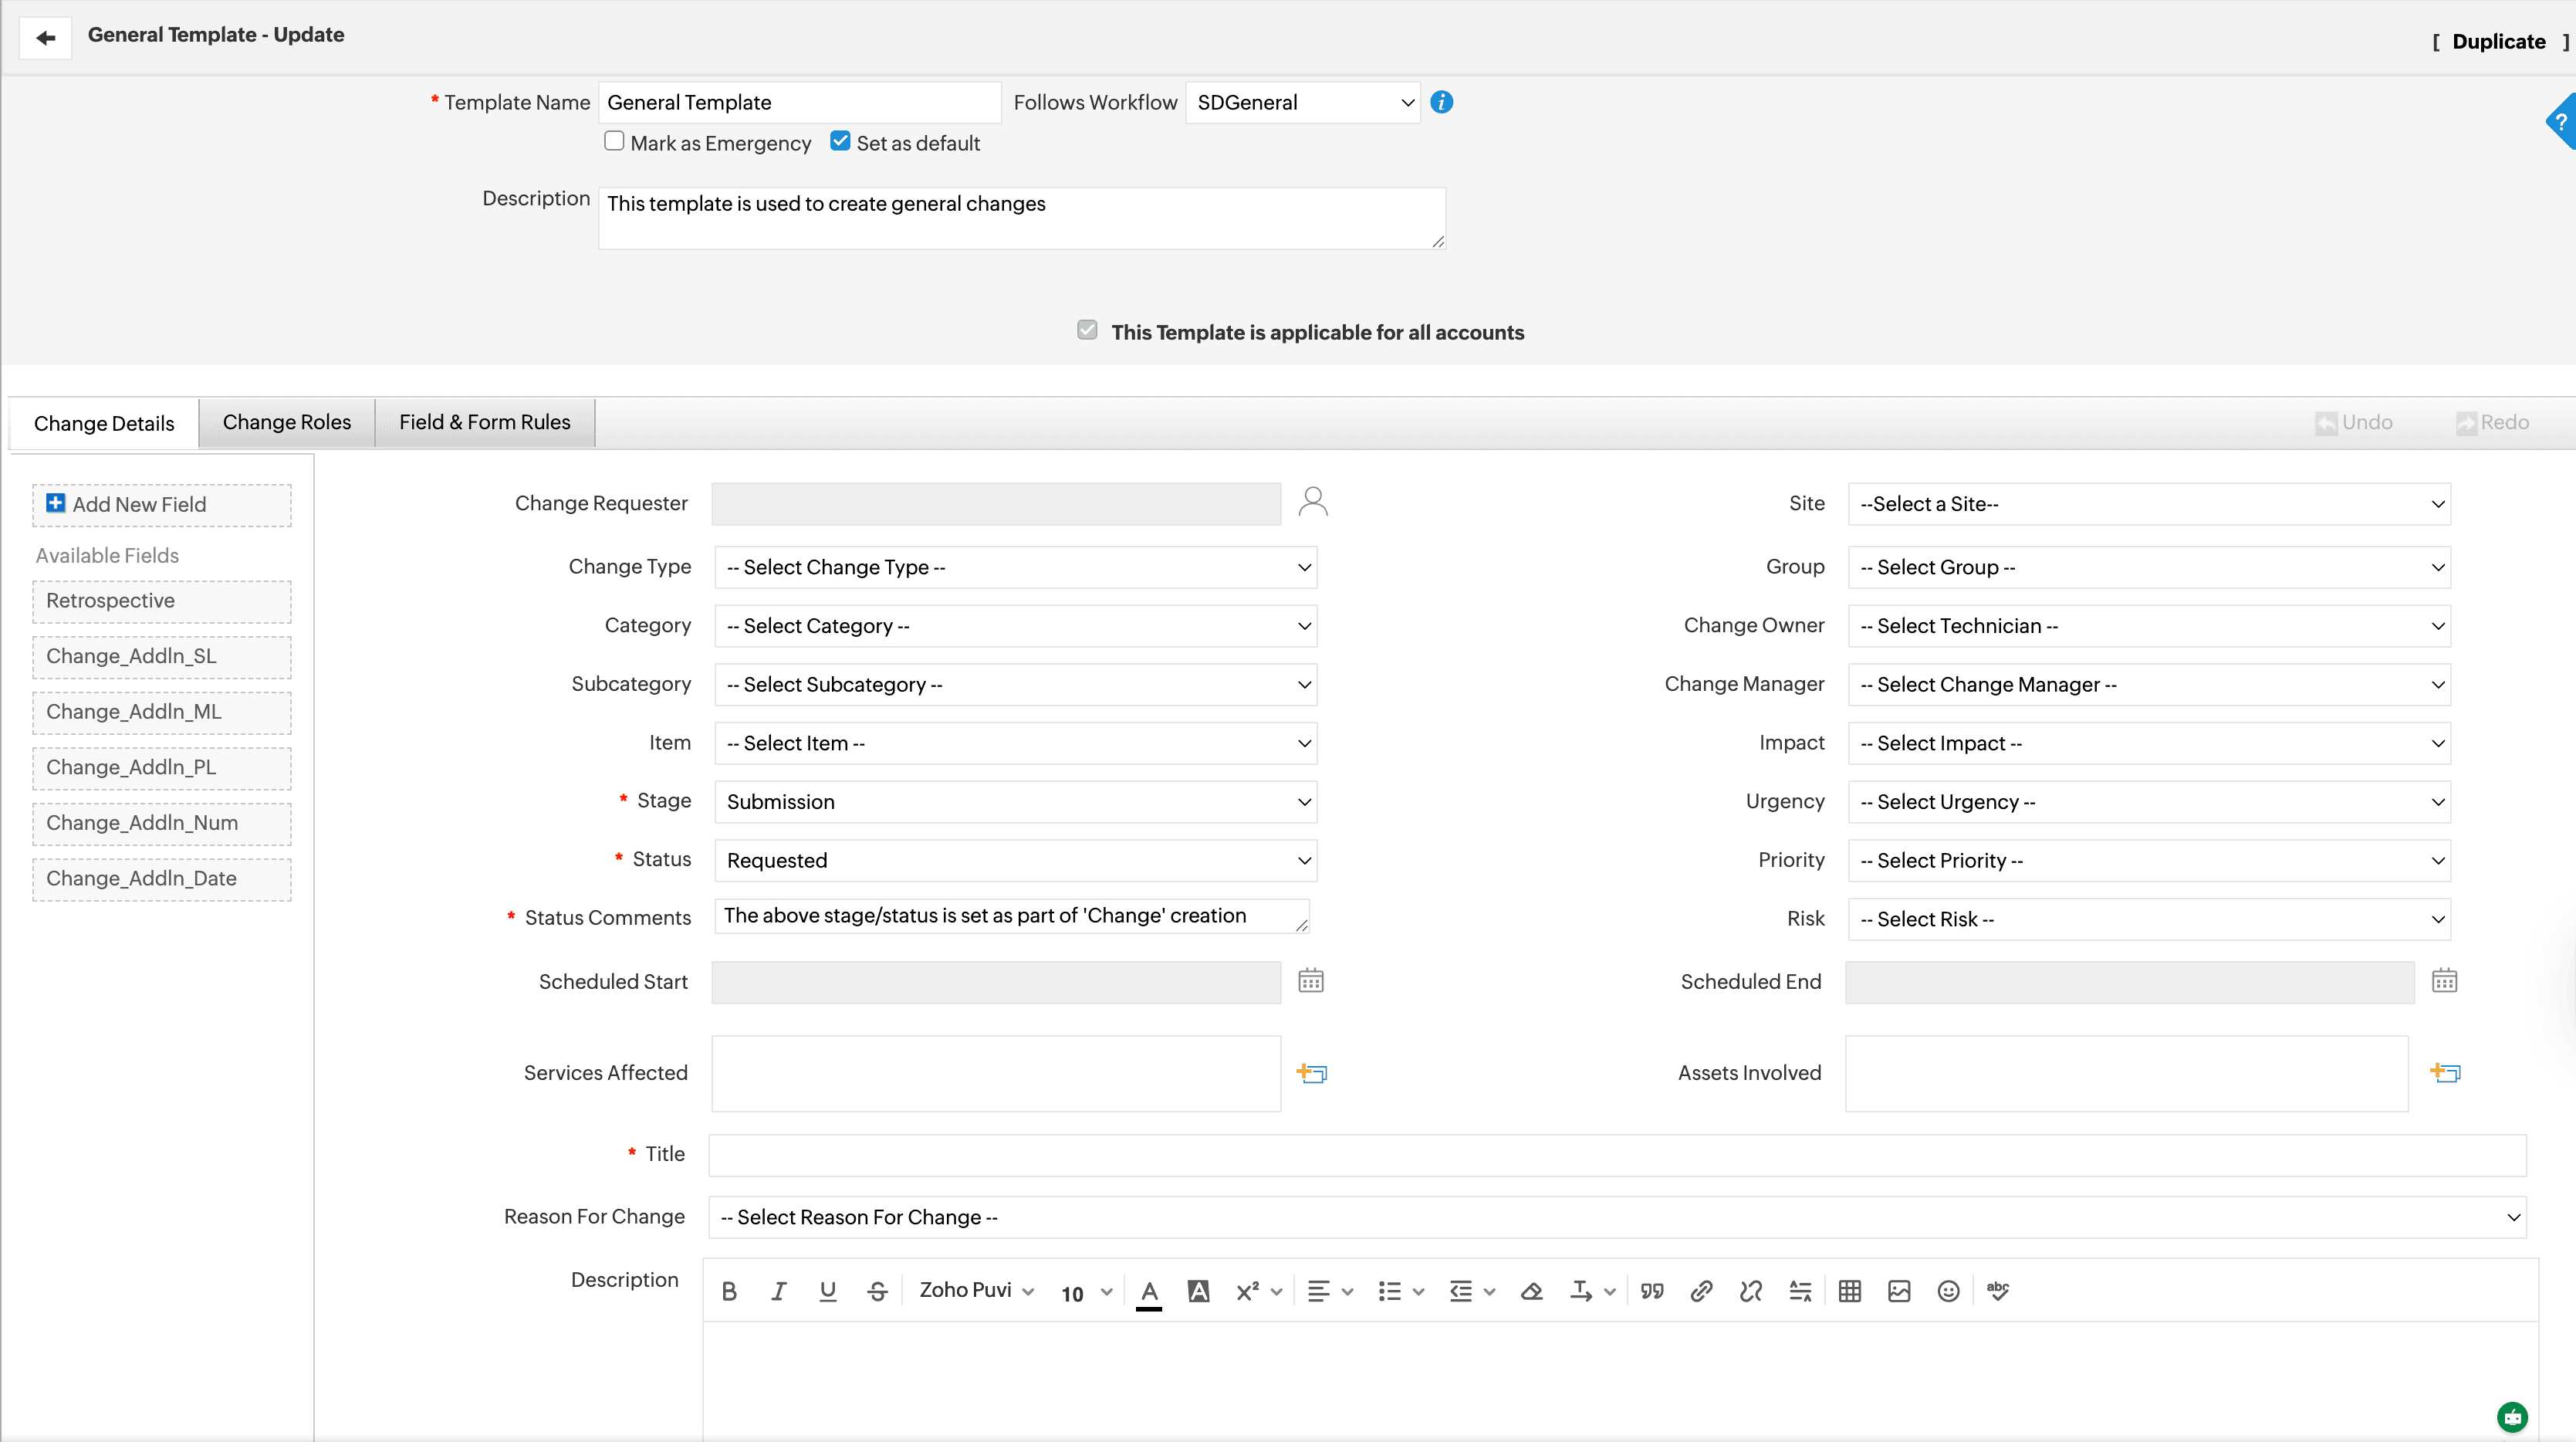Insert an emoji smiley

(x=1948, y=1291)
